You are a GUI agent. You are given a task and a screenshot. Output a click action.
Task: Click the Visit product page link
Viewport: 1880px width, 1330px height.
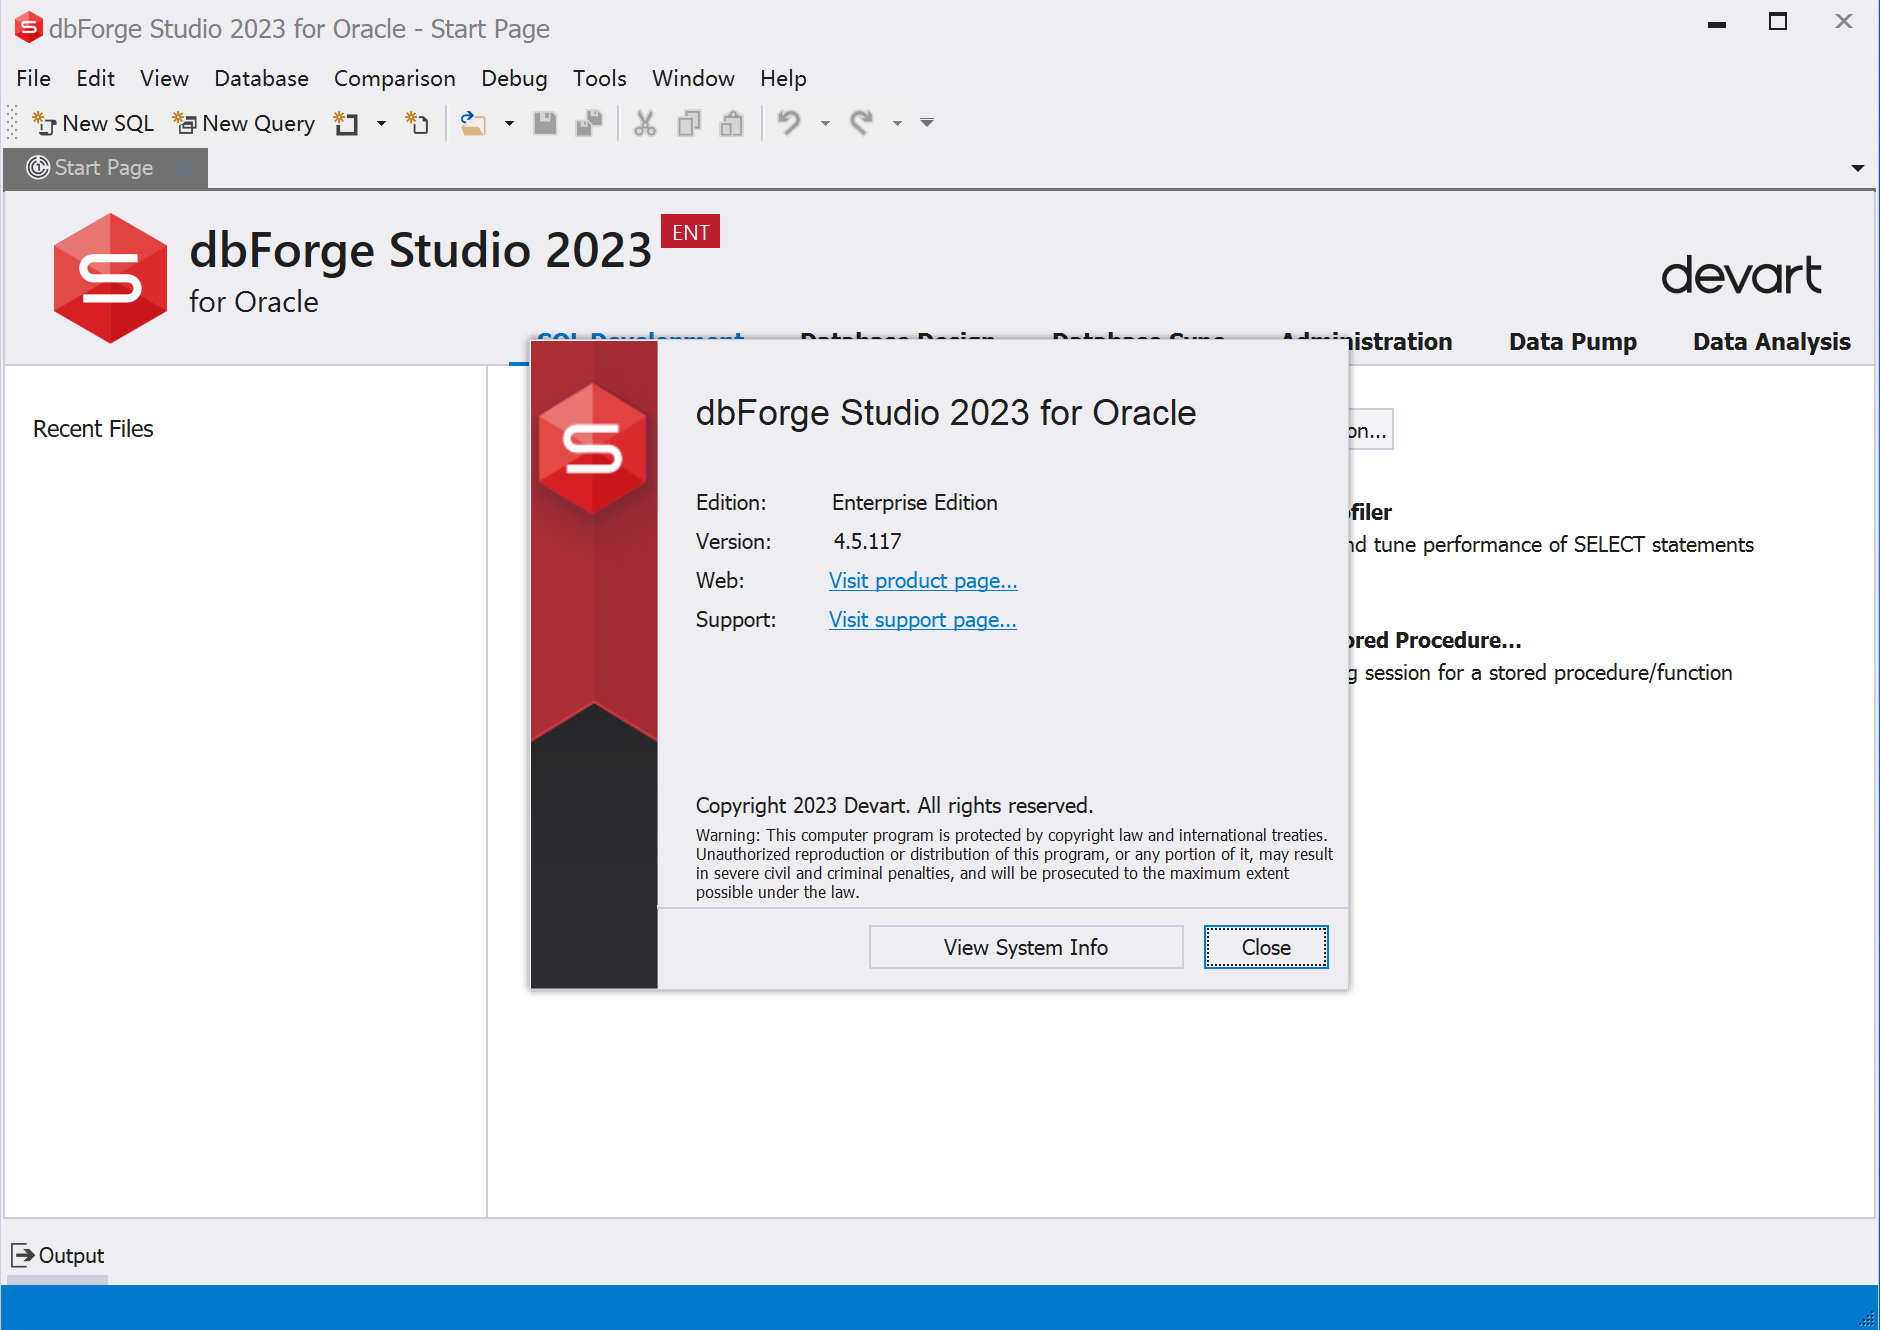[923, 581]
